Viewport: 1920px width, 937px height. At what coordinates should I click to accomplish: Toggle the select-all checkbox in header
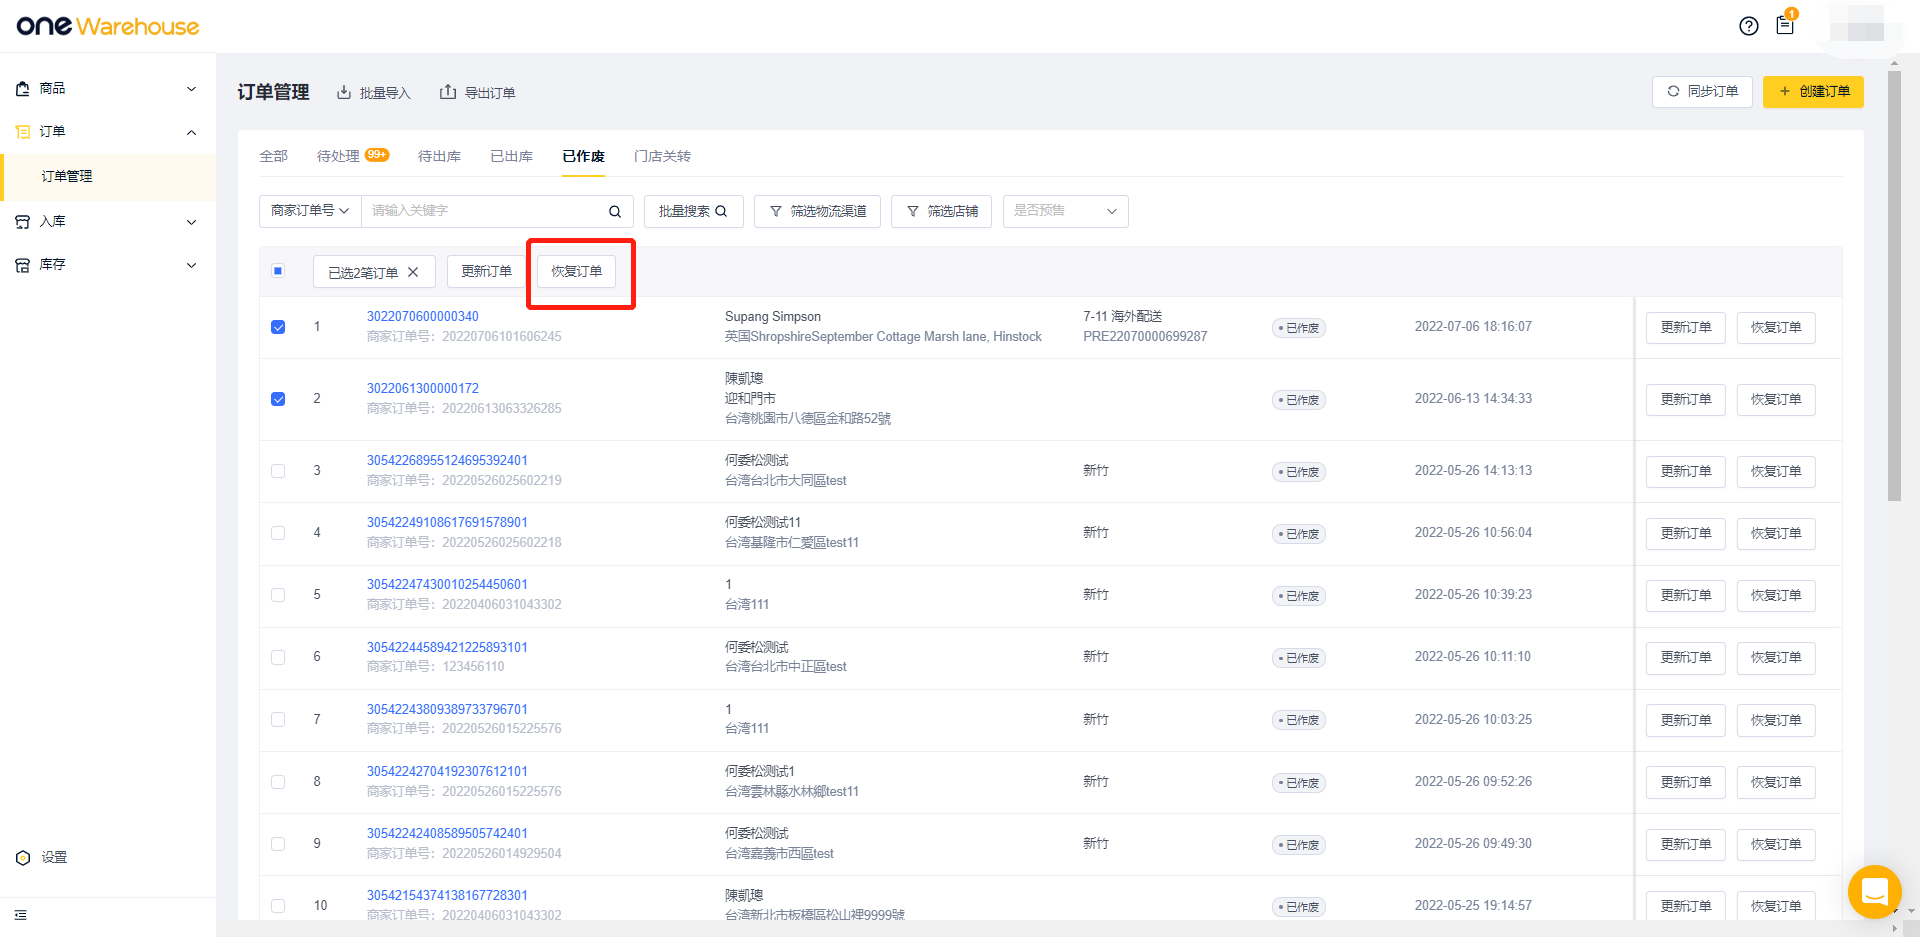[278, 271]
